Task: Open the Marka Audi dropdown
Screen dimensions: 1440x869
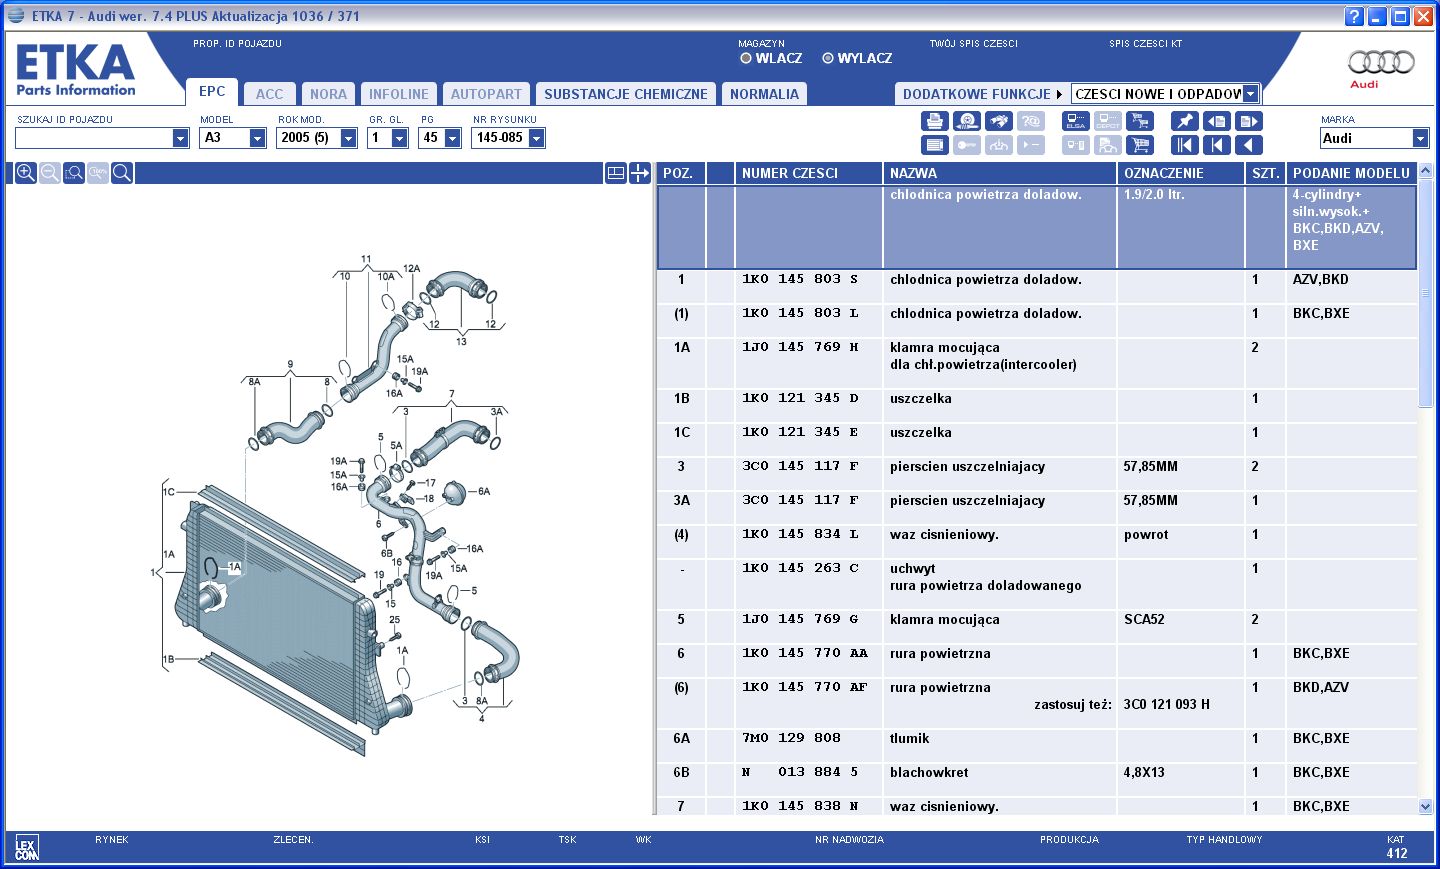Action: (1420, 138)
